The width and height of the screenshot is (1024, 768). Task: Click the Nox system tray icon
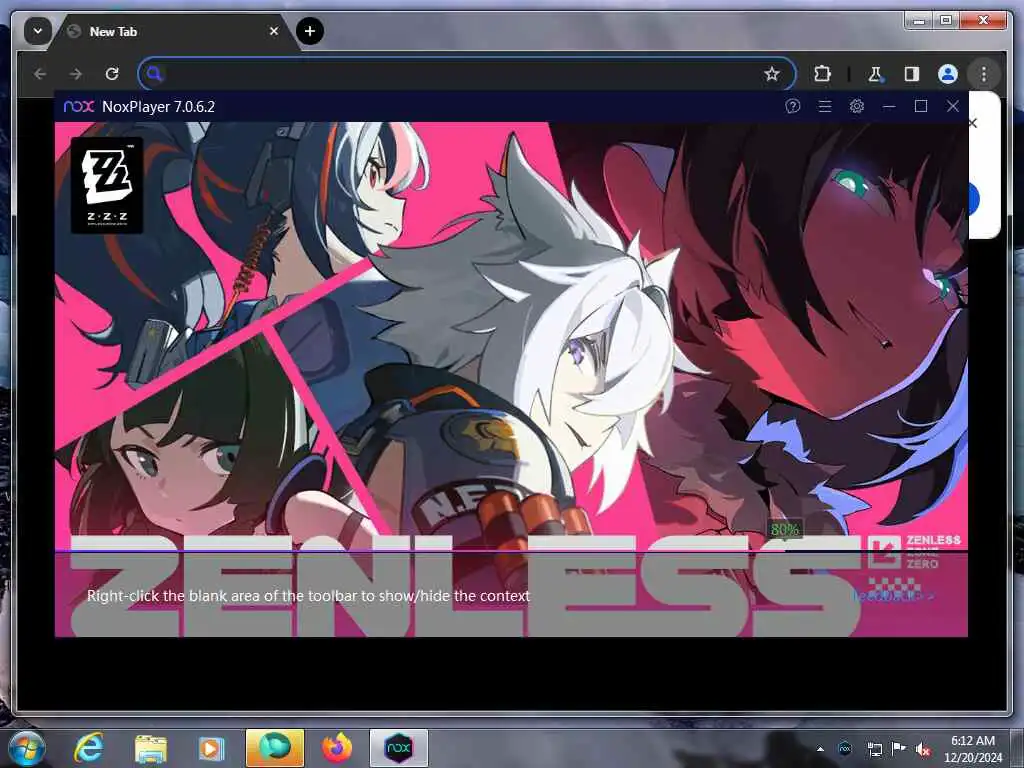point(845,749)
